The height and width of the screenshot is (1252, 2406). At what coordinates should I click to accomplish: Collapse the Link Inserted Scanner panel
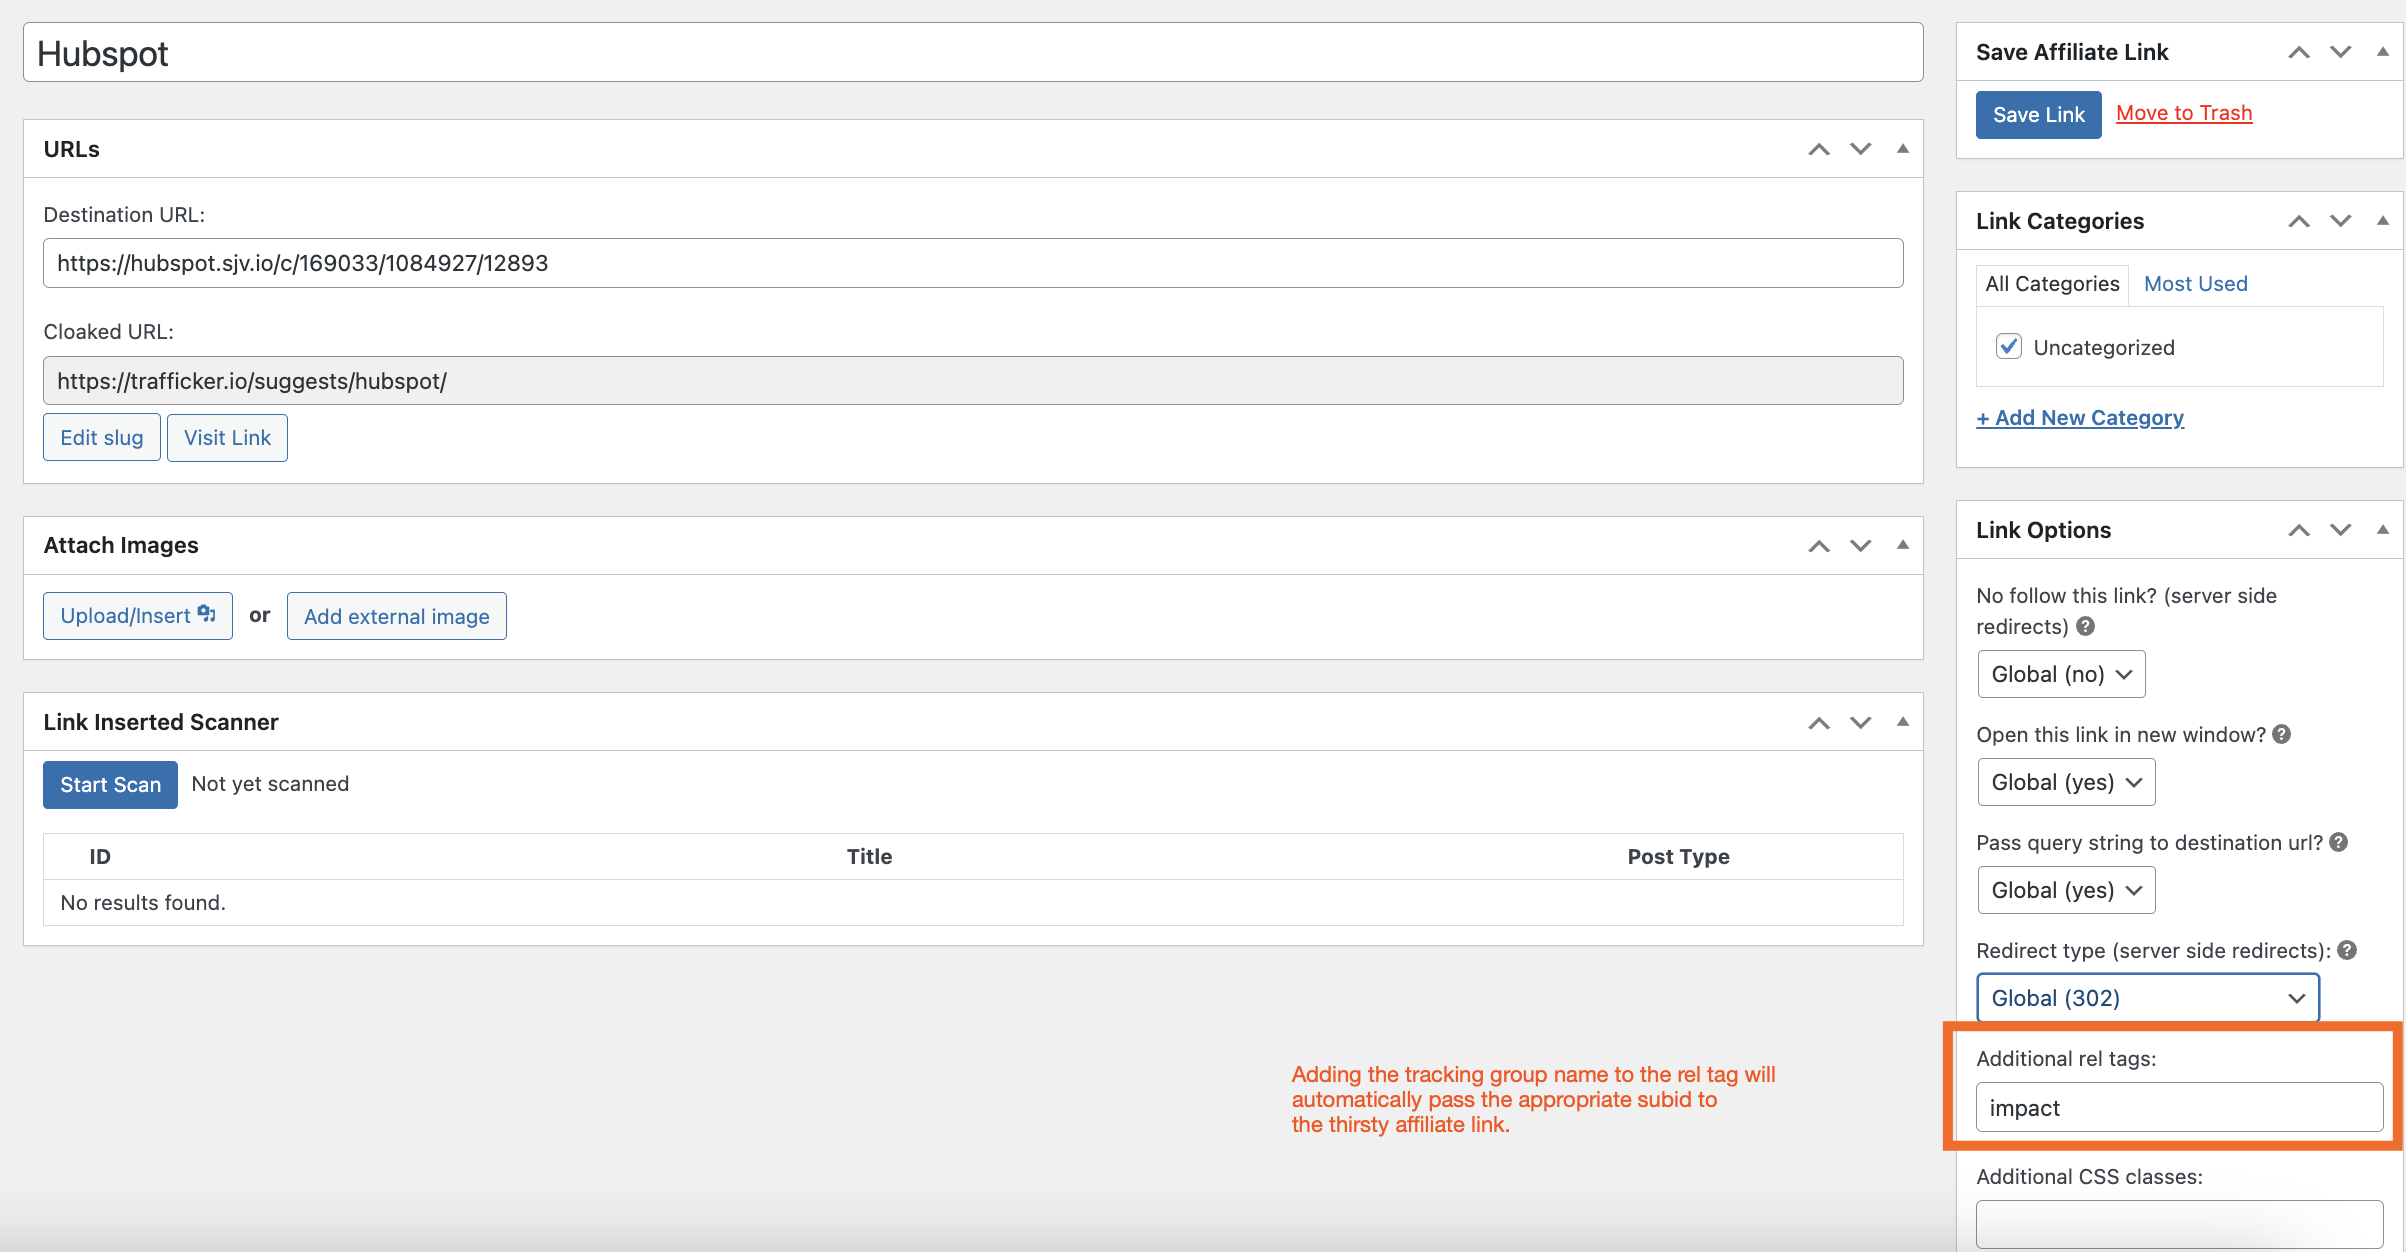pos(1902,722)
